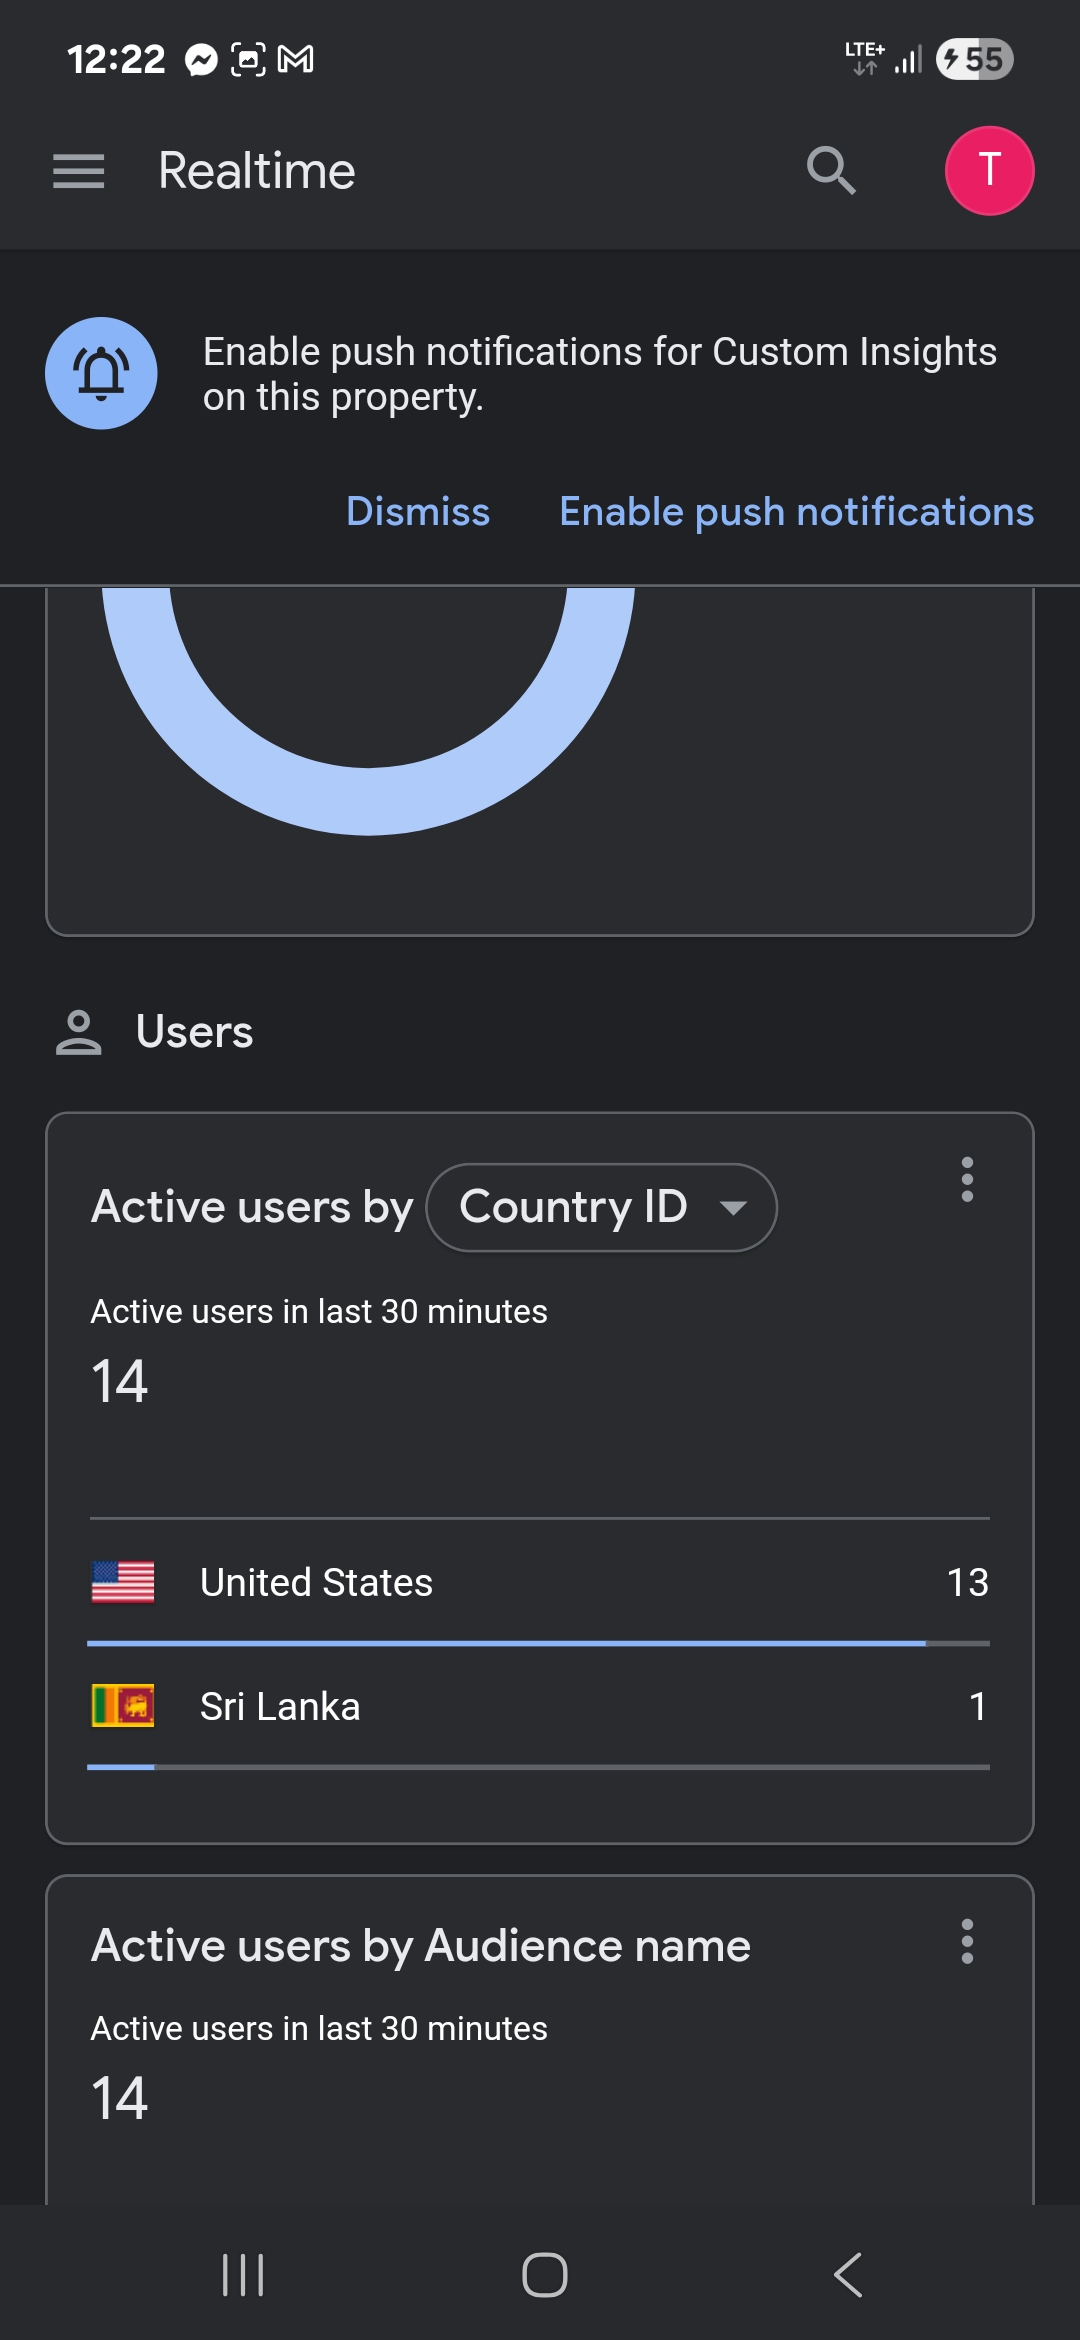1080x2340 pixels.
Task: Tap the Sri Lanka flag icon
Action: point(123,1706)
